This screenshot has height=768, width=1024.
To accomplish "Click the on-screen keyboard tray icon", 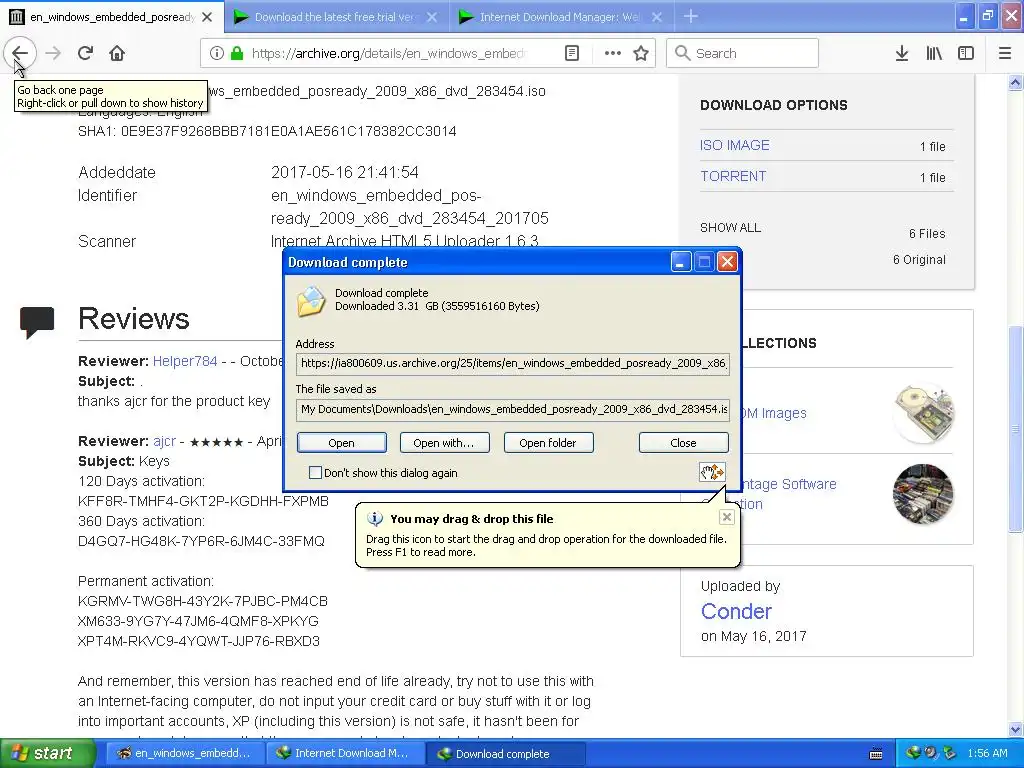I will pyautogui.click(x=876, y=754).
